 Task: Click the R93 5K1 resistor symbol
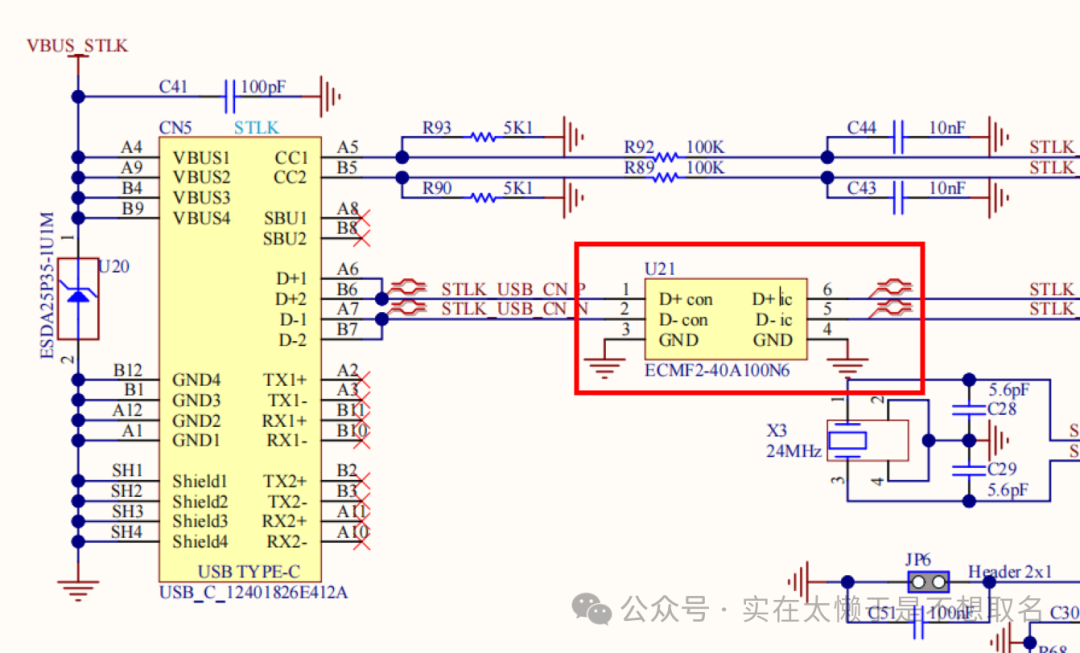pos(484,137)
